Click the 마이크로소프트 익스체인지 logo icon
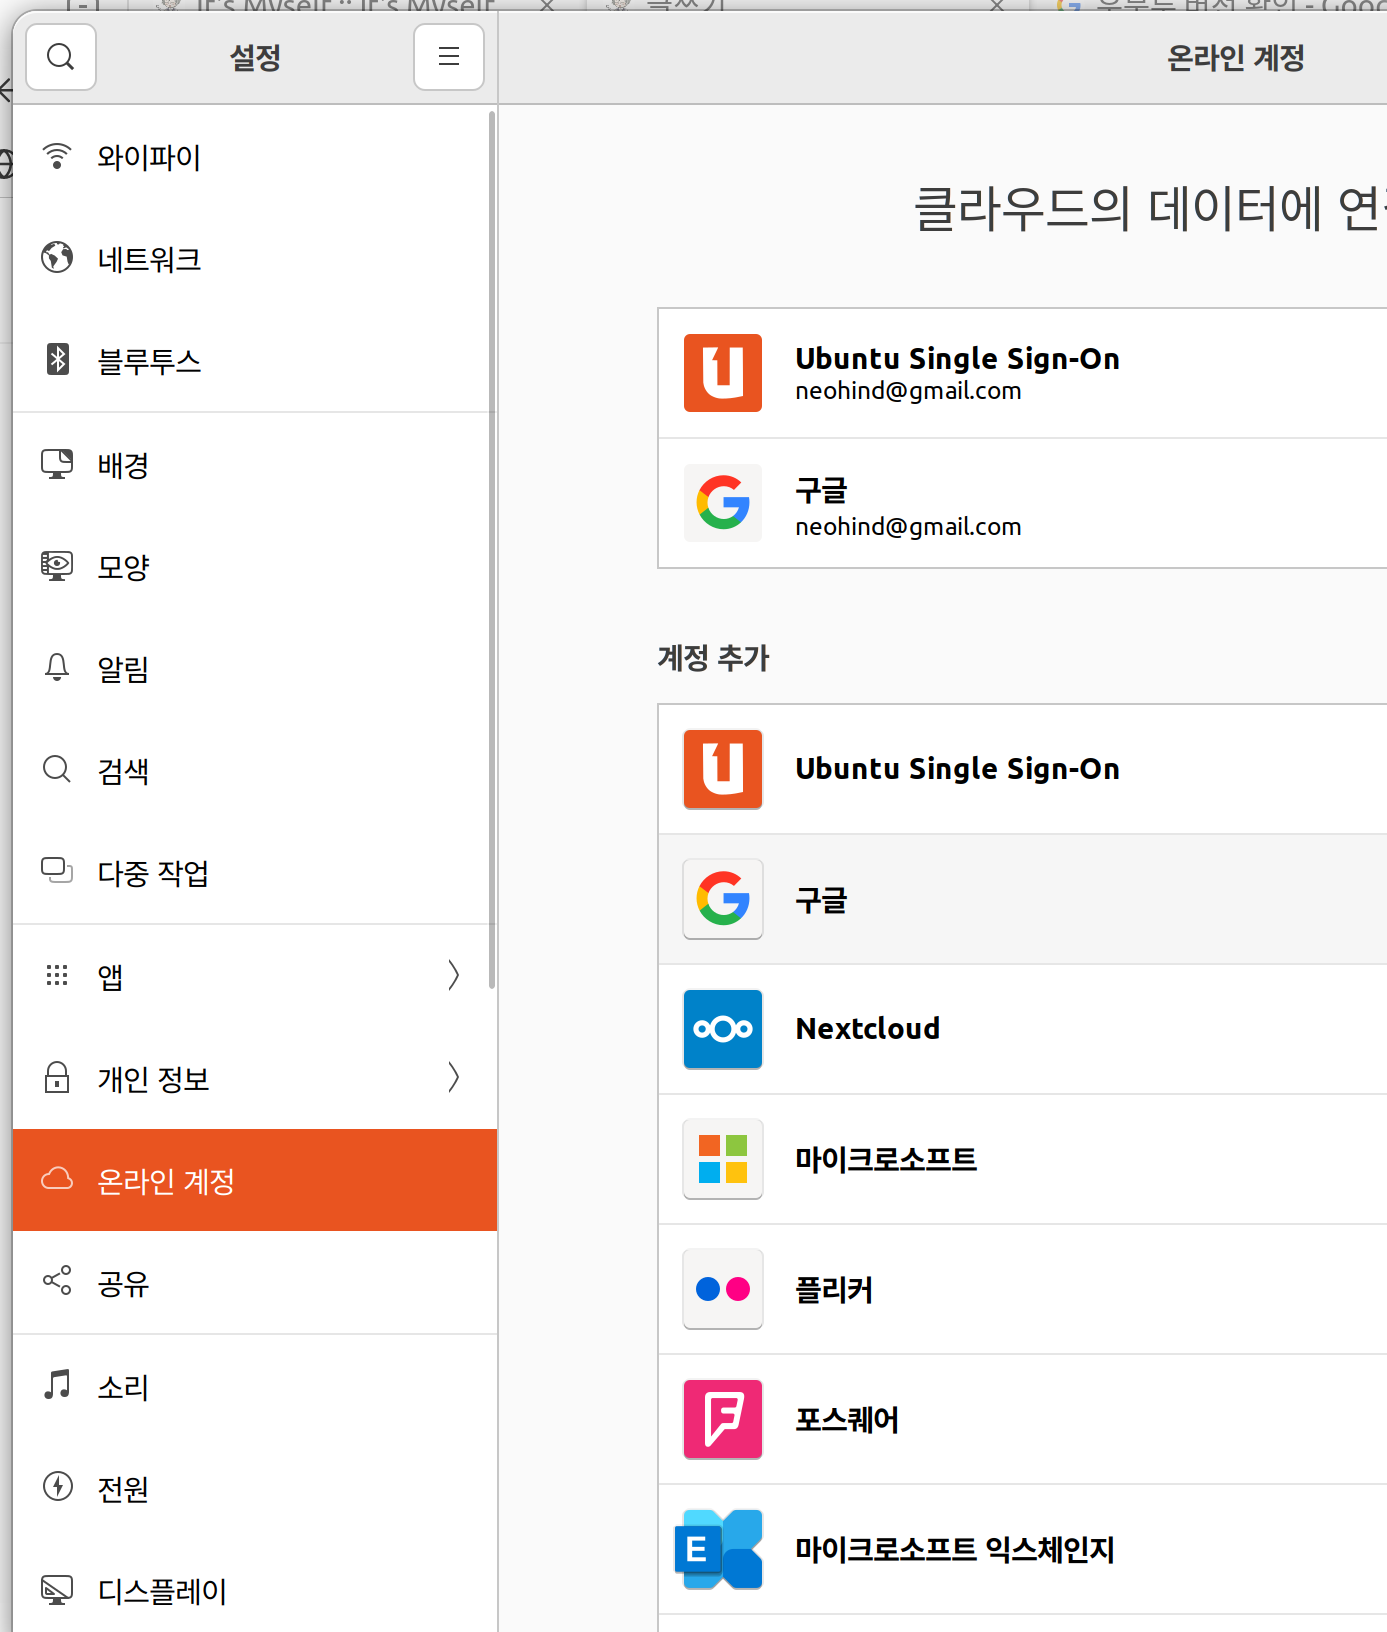This screenshot has width=1387, height=1632. click(720, 1549)
